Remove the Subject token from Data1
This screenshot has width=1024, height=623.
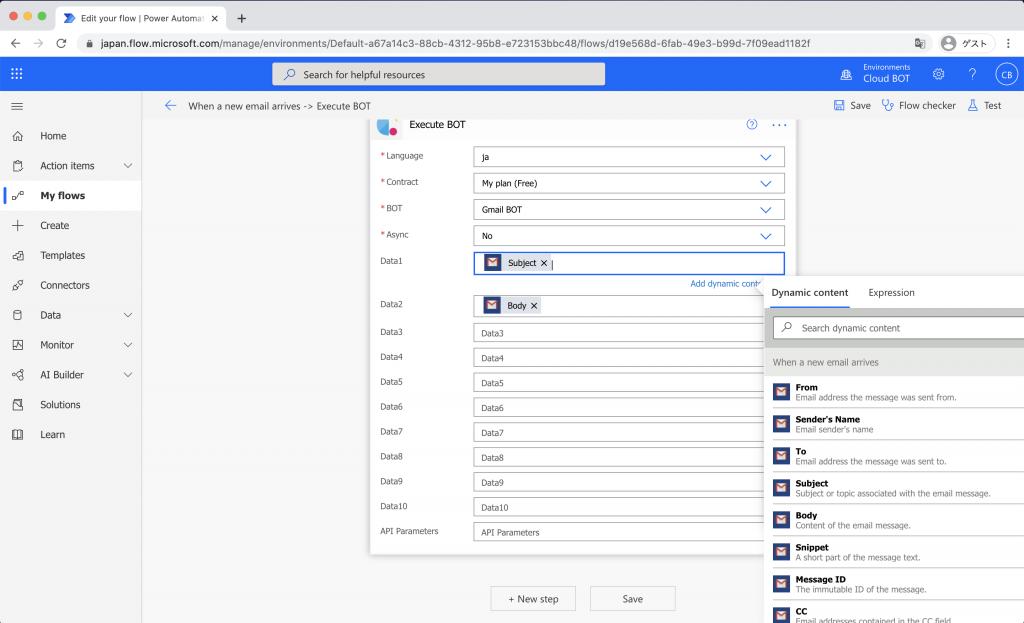[x=544, y=263]
